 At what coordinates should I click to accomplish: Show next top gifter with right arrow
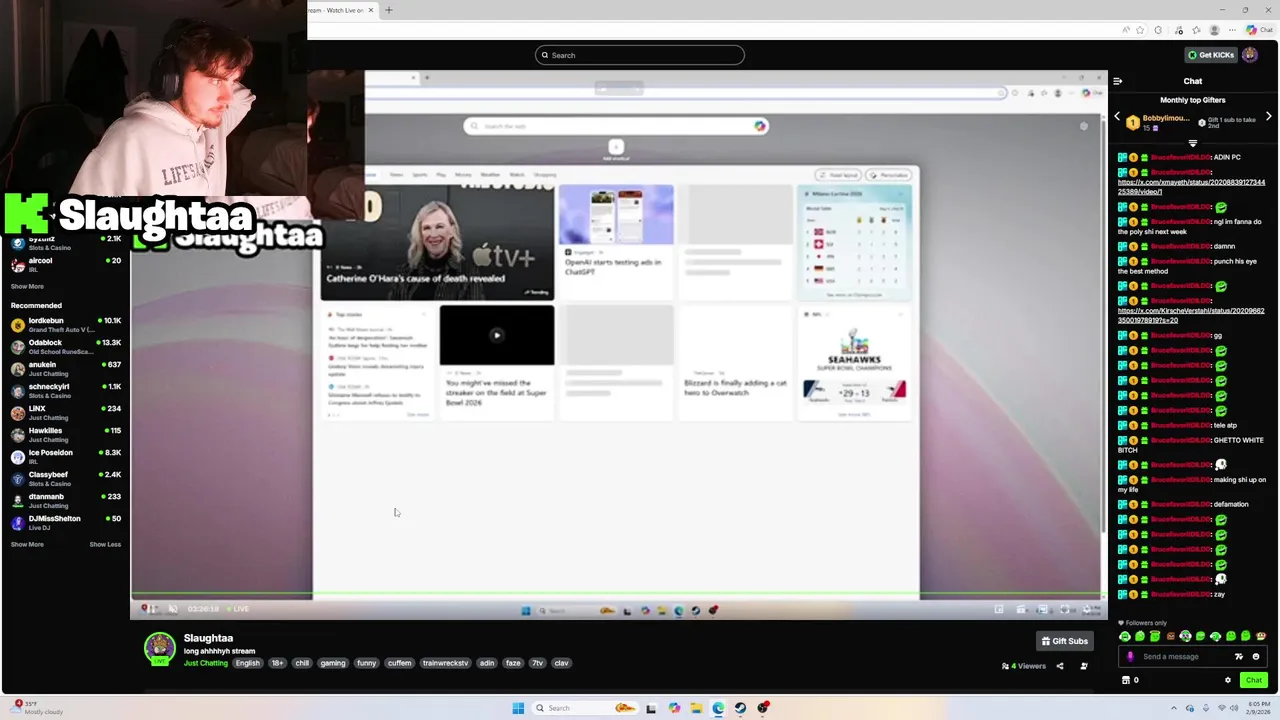click(1269, 117)
